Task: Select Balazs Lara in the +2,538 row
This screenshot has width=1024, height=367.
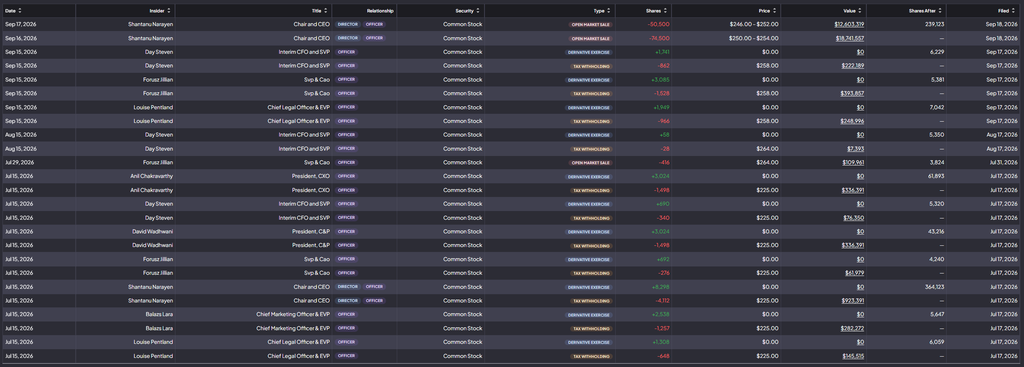Action: pyautogui.click(x=159, y=314)
